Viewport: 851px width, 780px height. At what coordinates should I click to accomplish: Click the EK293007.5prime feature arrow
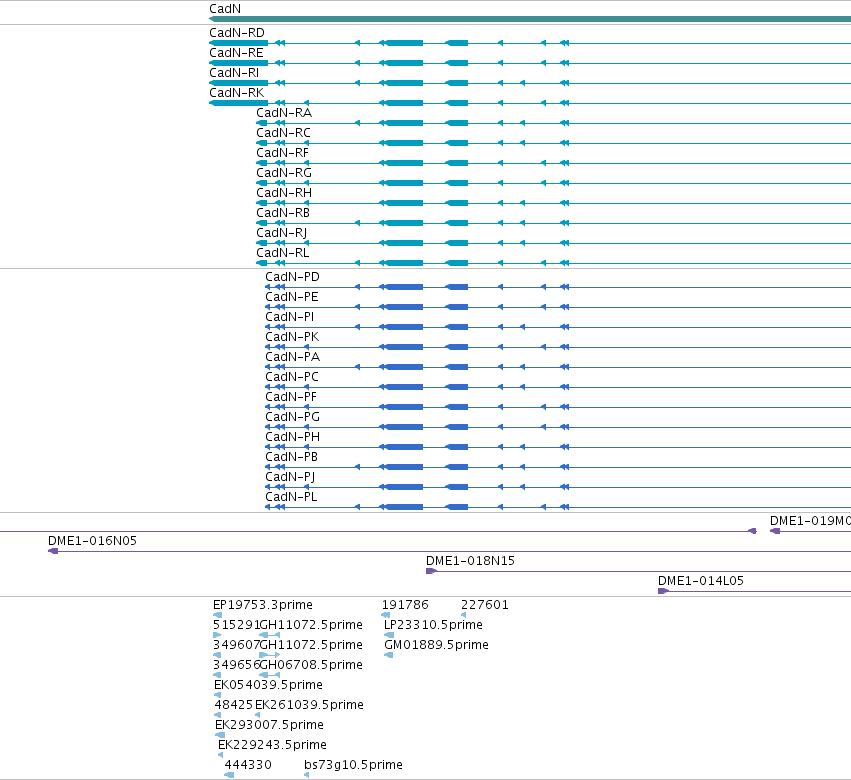[220, 735]
